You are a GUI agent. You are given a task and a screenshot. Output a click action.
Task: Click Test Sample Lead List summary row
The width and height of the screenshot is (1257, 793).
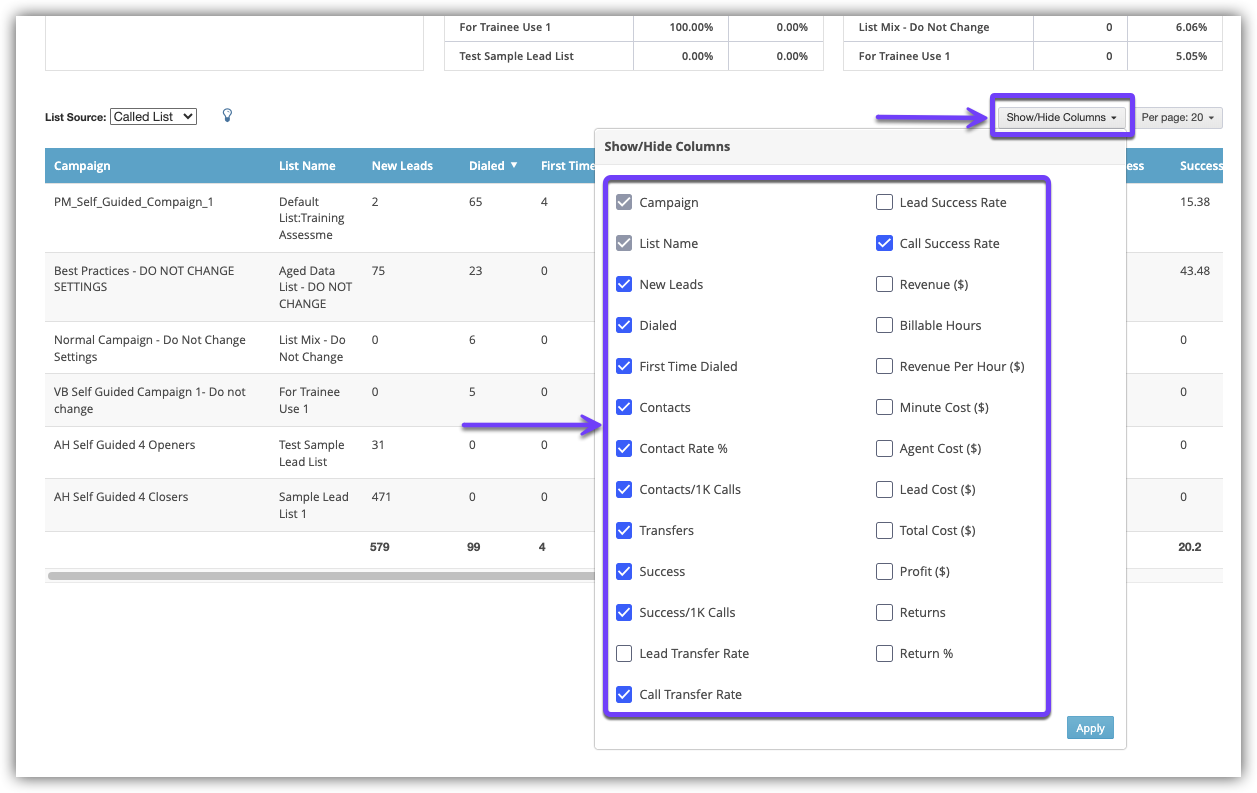tap(634, 56)
